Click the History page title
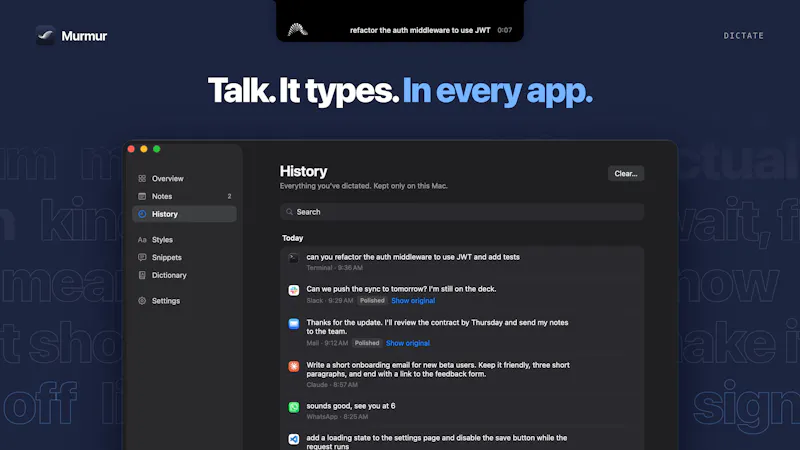This screenshot has height=450, width=800. coord(303,171)
